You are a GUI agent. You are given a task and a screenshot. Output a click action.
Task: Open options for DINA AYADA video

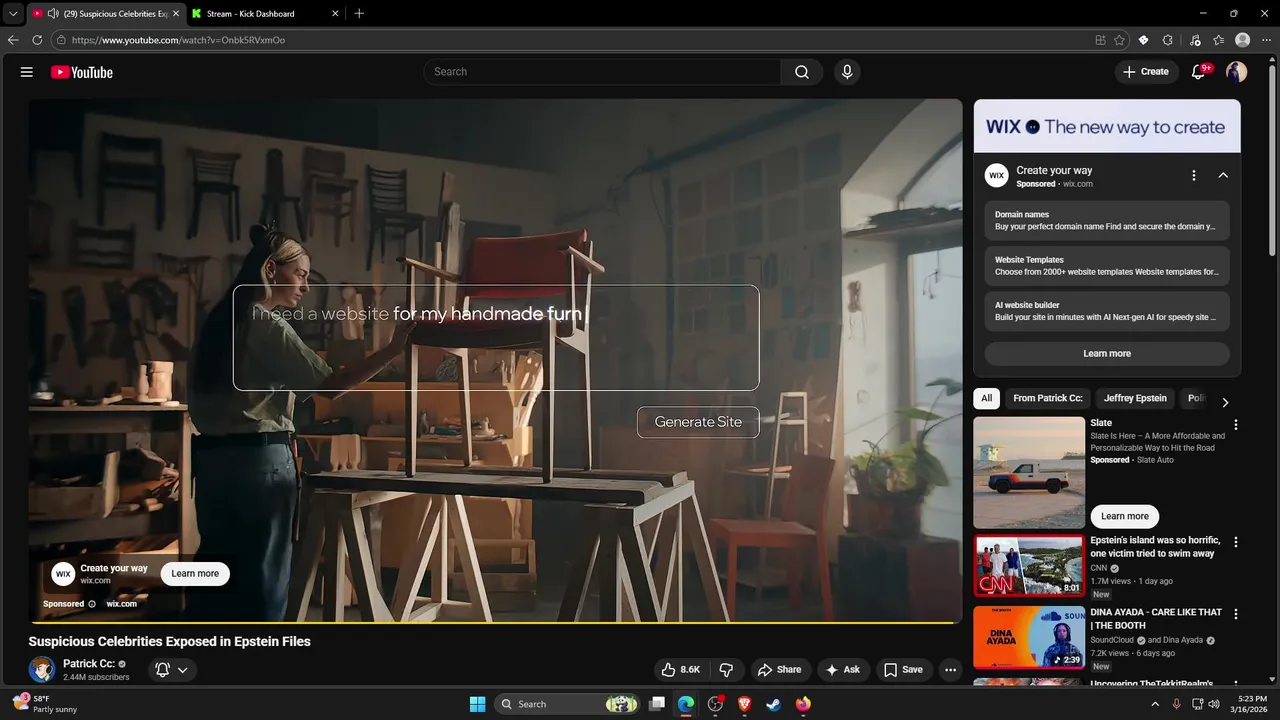[x=1236, y=614]
